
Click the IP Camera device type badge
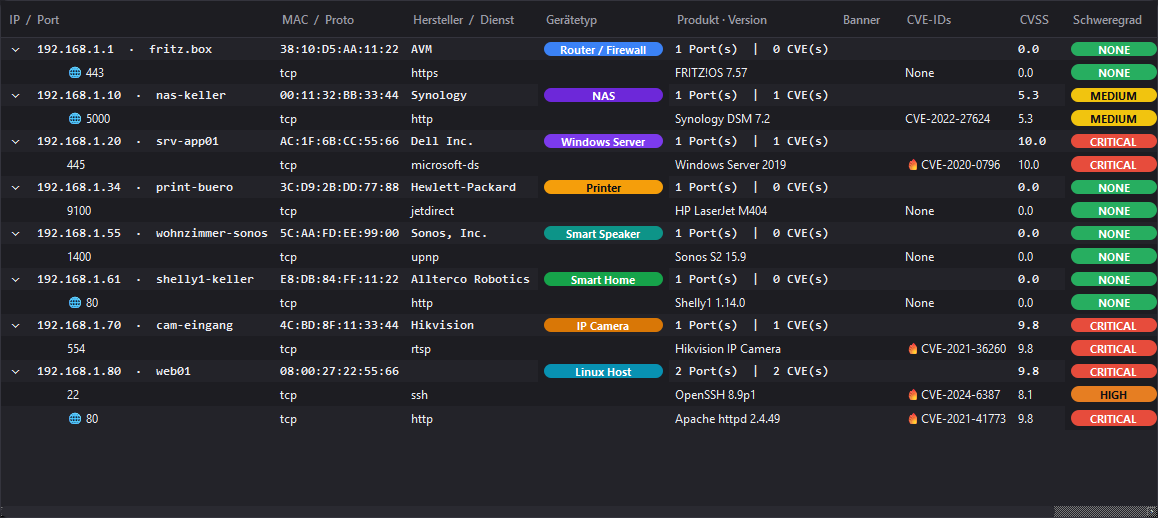603,325
